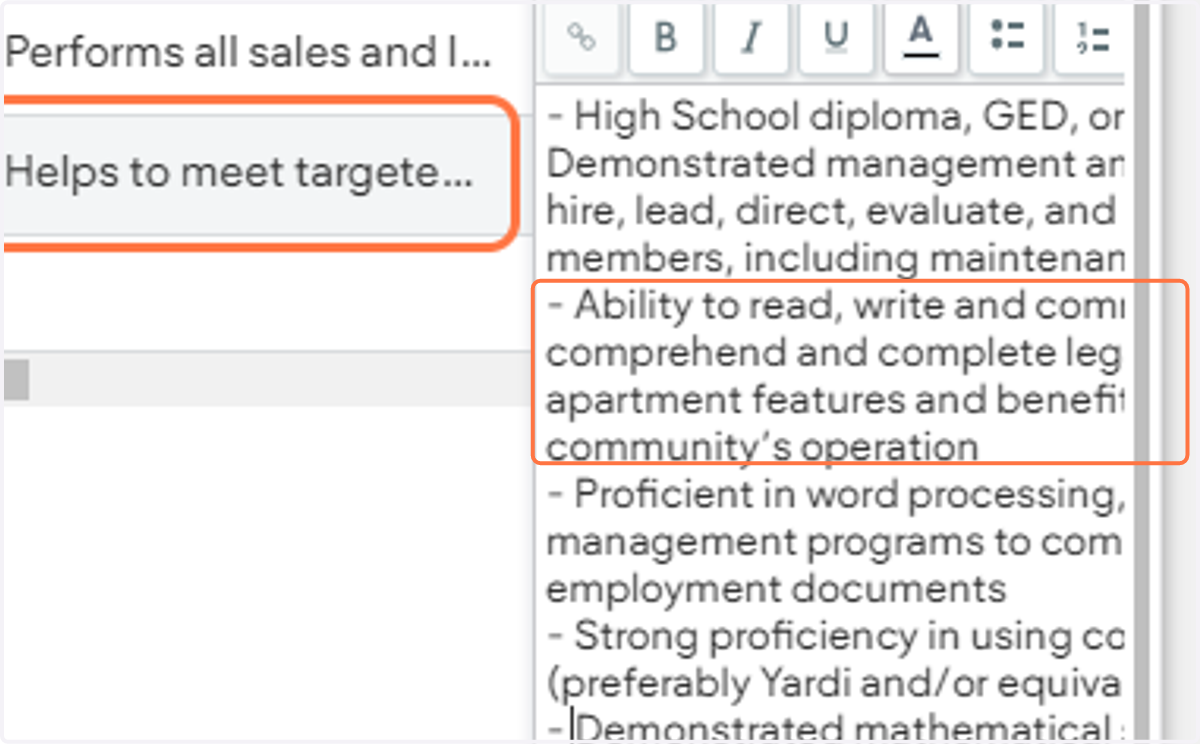Click the insert link icon
Screen dimensions: 1200x744
581,37
